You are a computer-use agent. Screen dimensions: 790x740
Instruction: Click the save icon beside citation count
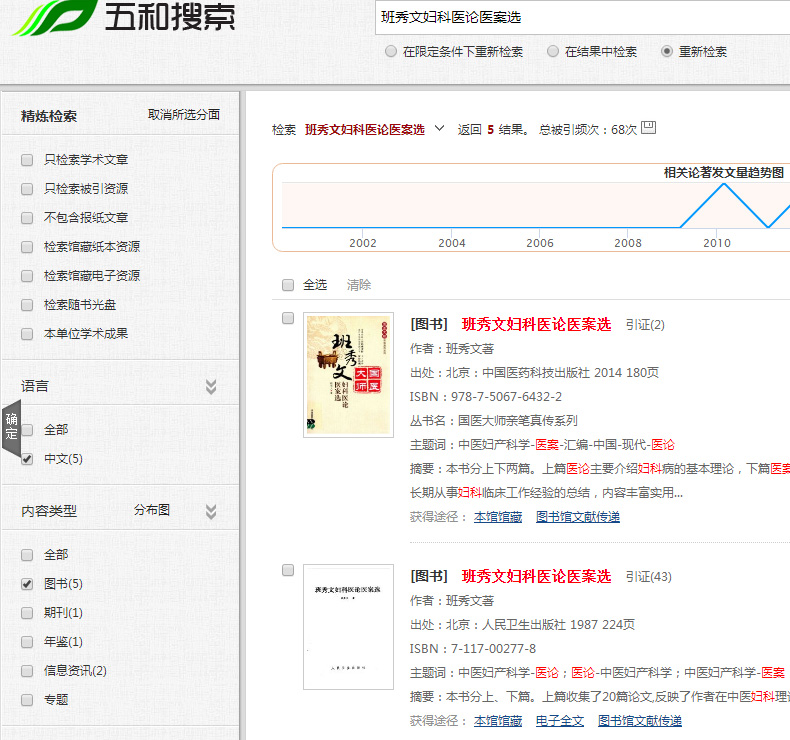pyautogui.click(x=648, y=128)
